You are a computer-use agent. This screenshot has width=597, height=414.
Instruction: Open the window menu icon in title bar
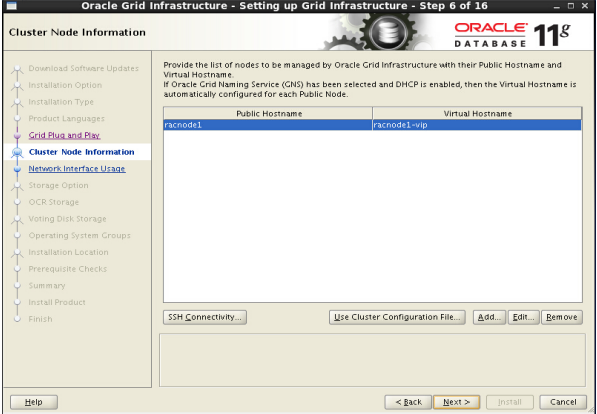pos(11,6)
